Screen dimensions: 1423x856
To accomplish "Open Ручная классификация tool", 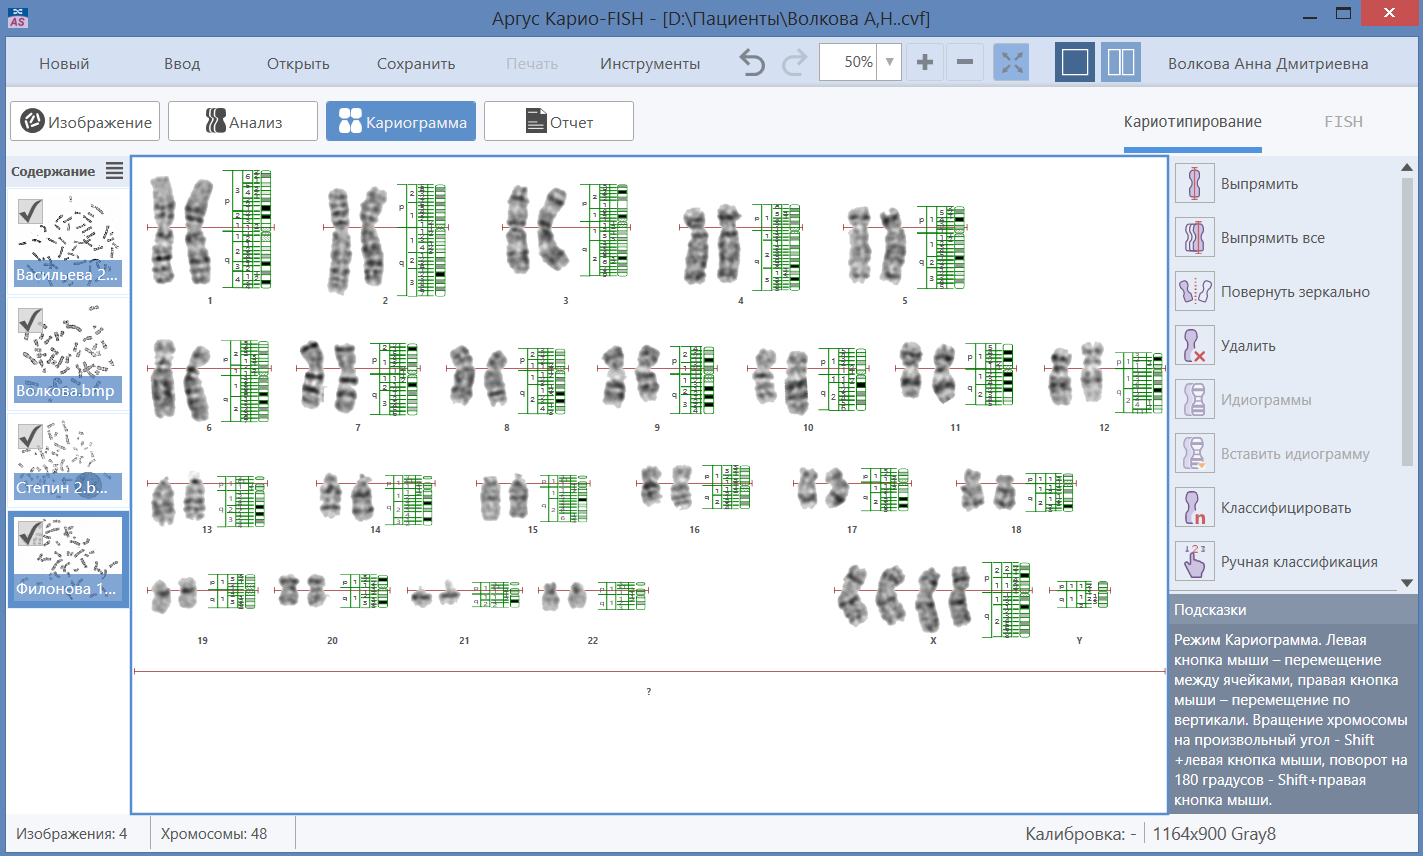I will point(1194,562).
